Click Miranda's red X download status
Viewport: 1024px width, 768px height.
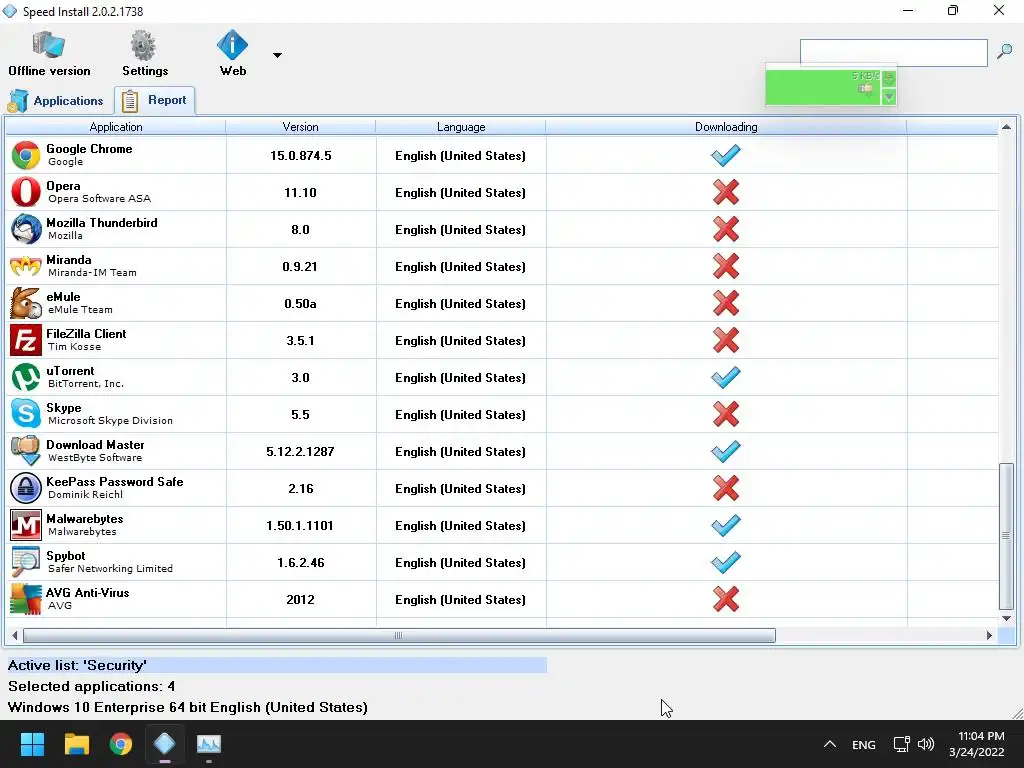point(726,266)
